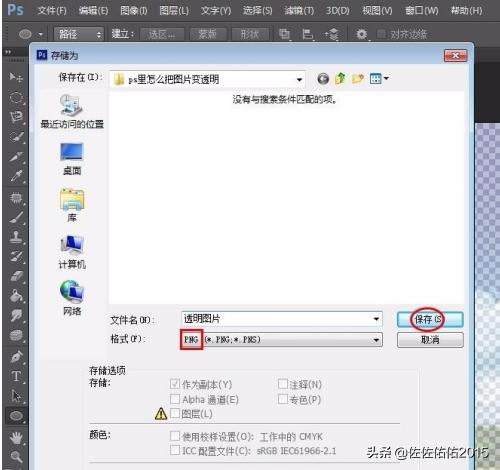Open the 窗口(W) menu
Image resolution: width=500 pixels, height=470 pixels.
click(x=422, y=11)
